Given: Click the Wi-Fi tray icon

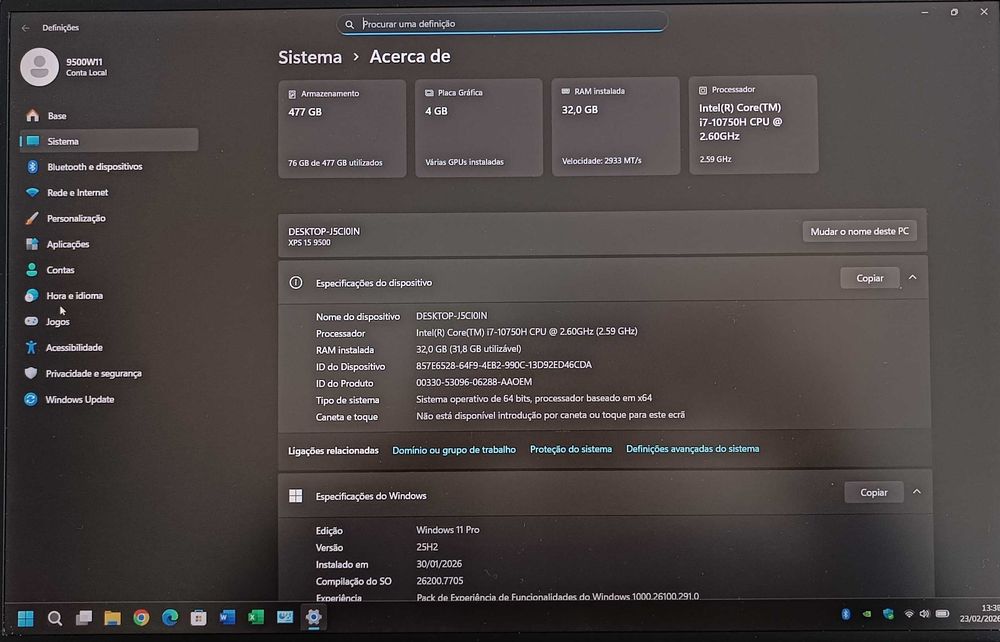Looking at the screenshot, I should click(909, 614).
